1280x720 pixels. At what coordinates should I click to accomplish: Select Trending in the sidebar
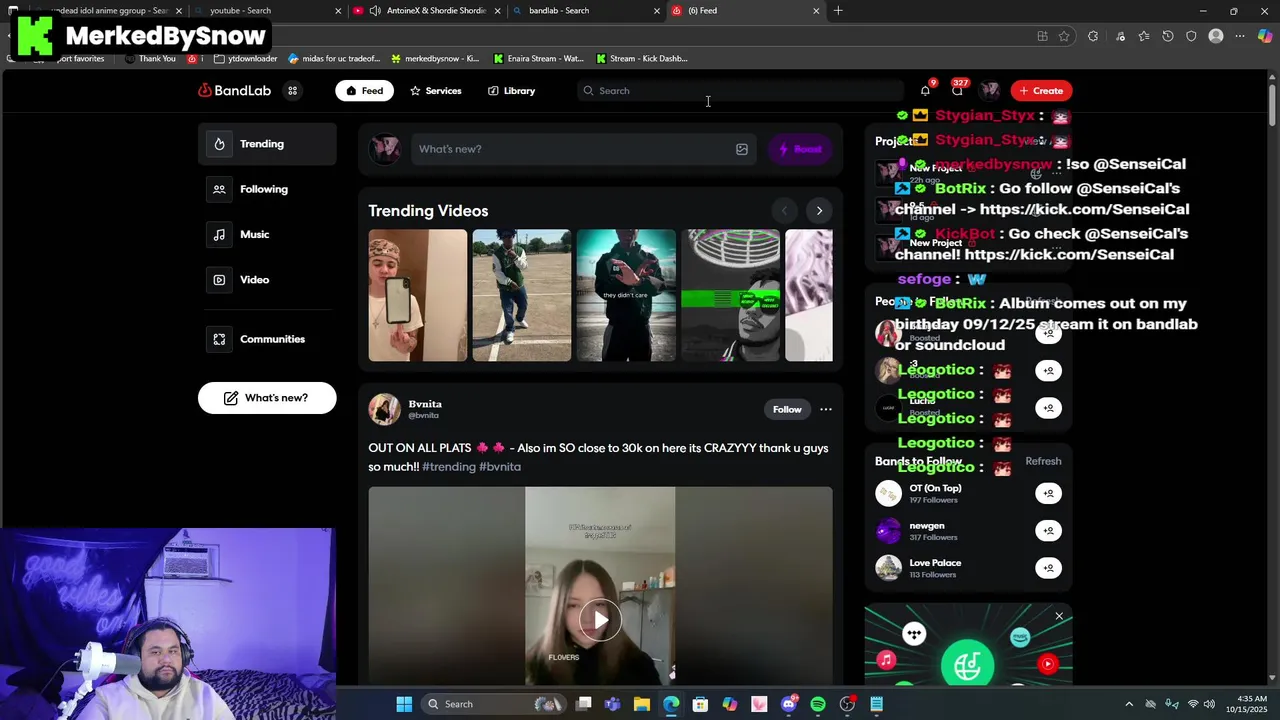[267, 144]
